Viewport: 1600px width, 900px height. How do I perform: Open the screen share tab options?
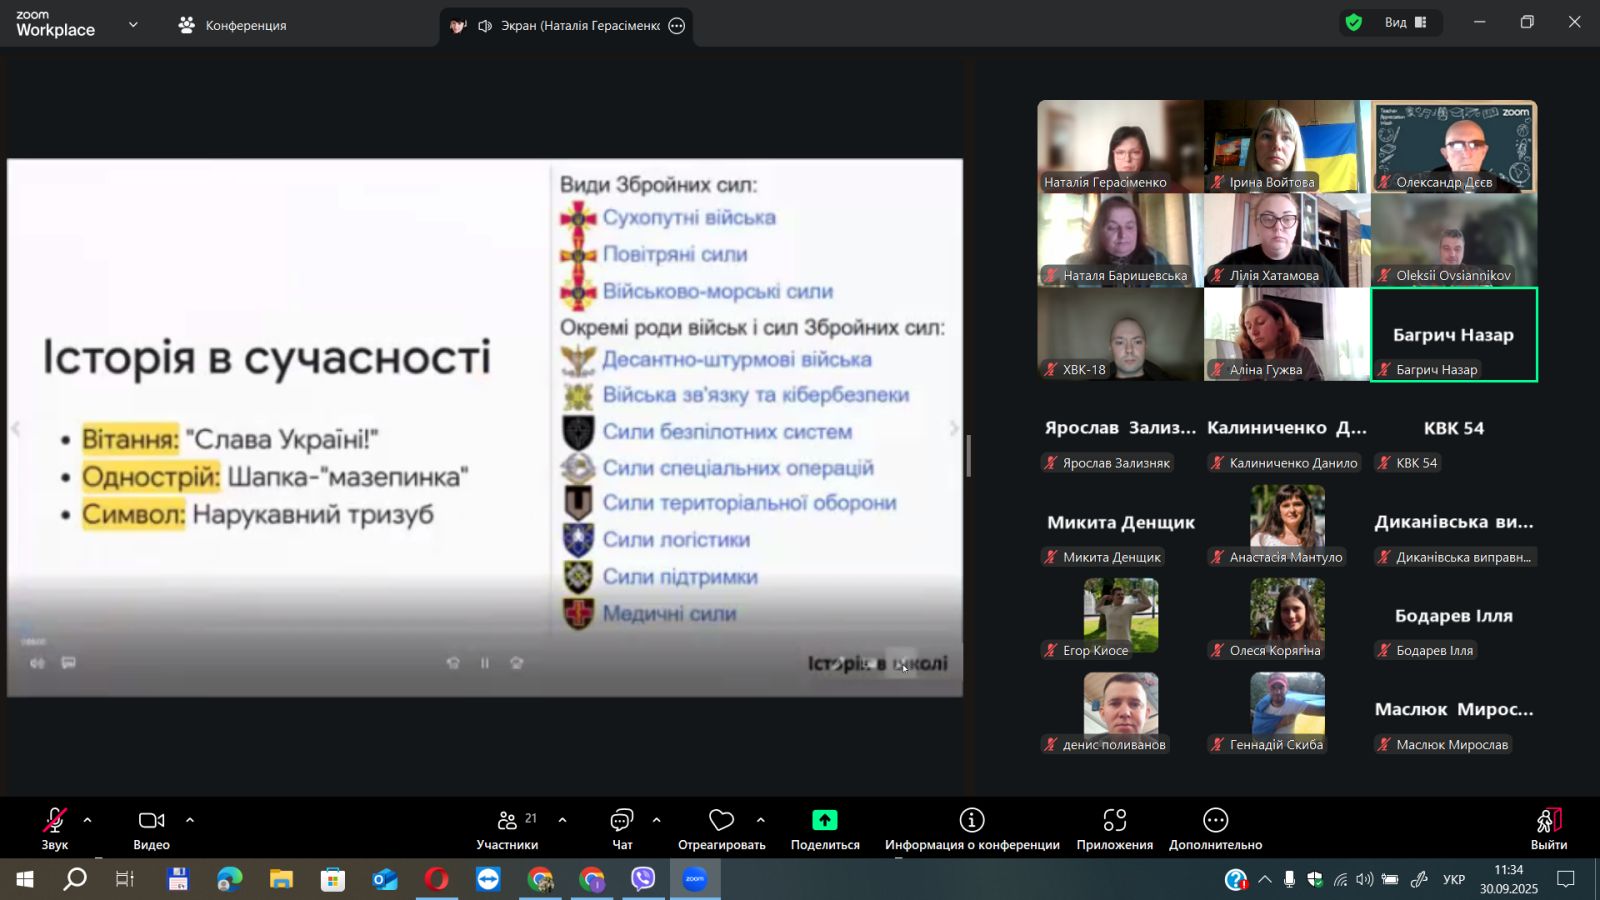point(677,26)
